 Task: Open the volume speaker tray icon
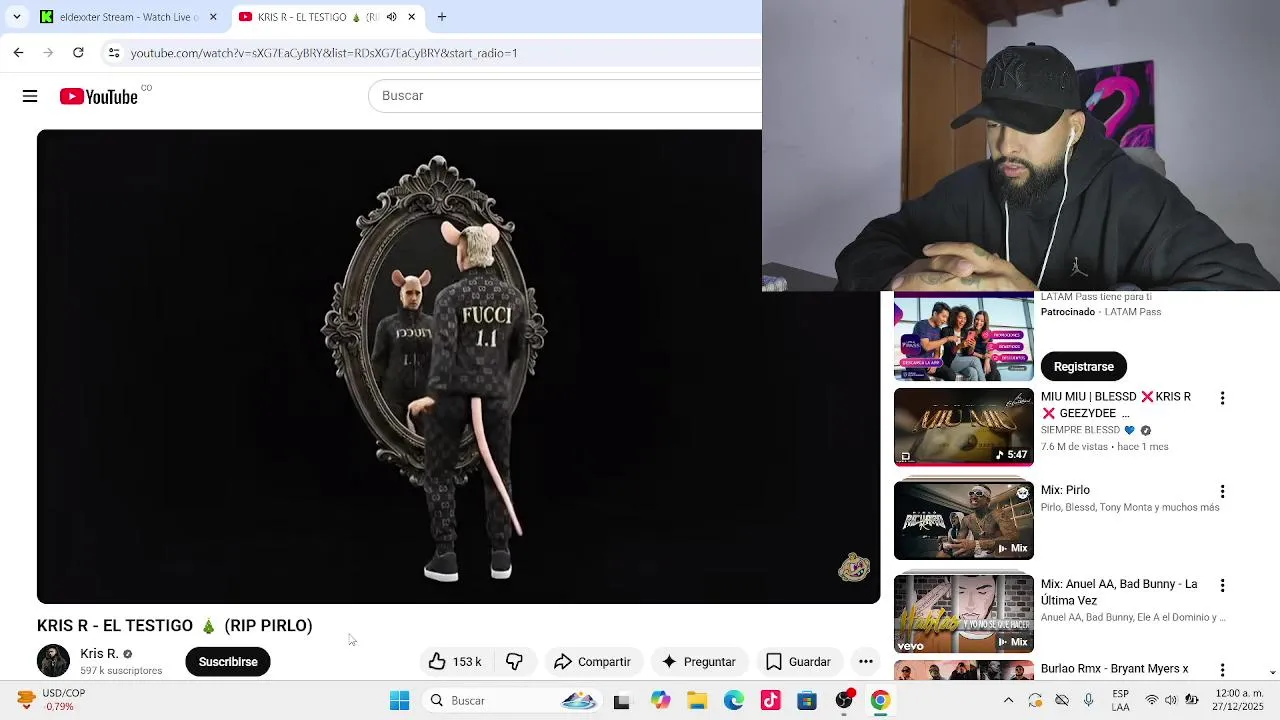click(1171, 700)
